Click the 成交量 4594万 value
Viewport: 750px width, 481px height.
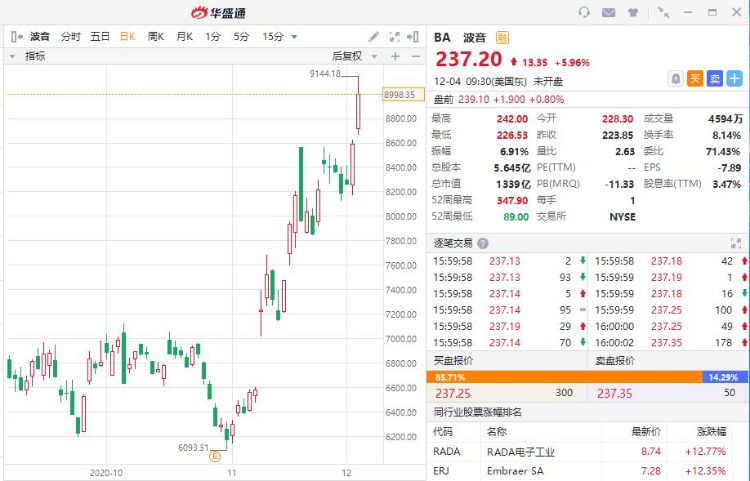[725, 119]
